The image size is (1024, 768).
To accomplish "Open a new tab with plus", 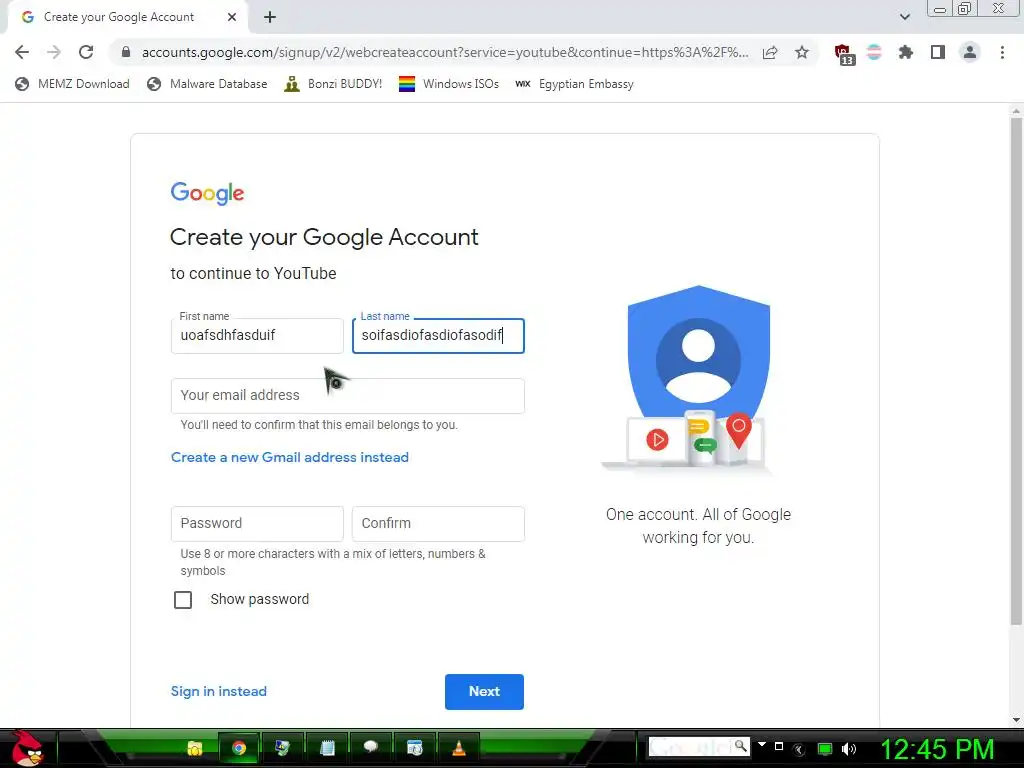I will click(x=270, y=17).
